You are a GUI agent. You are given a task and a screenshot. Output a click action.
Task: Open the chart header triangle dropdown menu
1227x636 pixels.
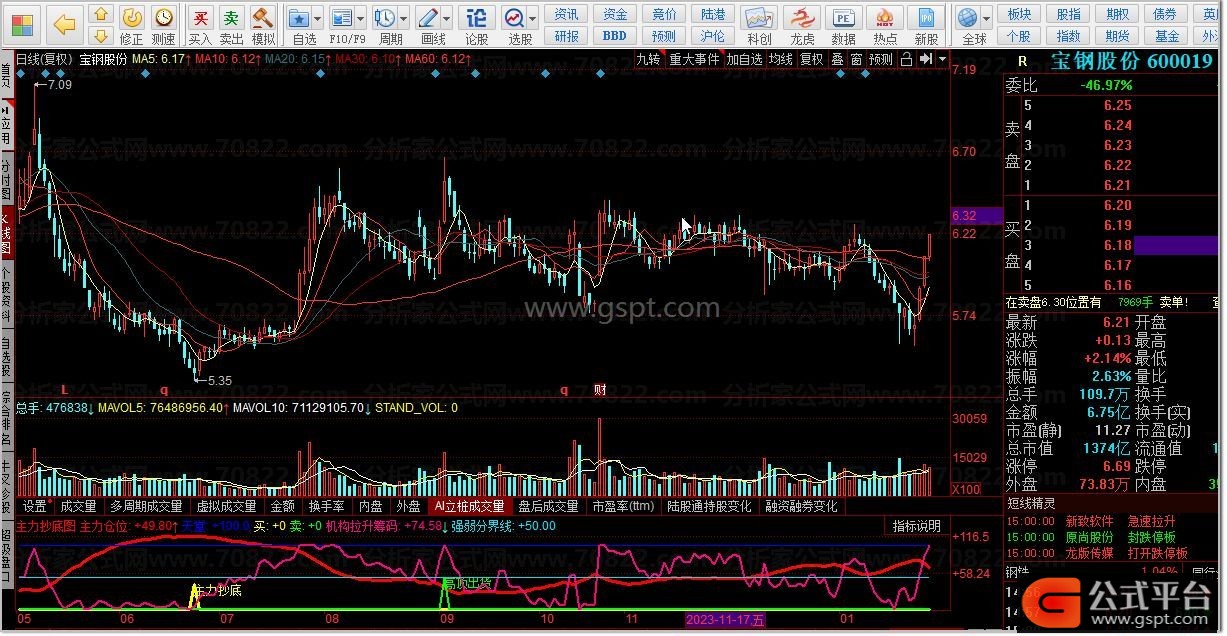coord(941,59)
